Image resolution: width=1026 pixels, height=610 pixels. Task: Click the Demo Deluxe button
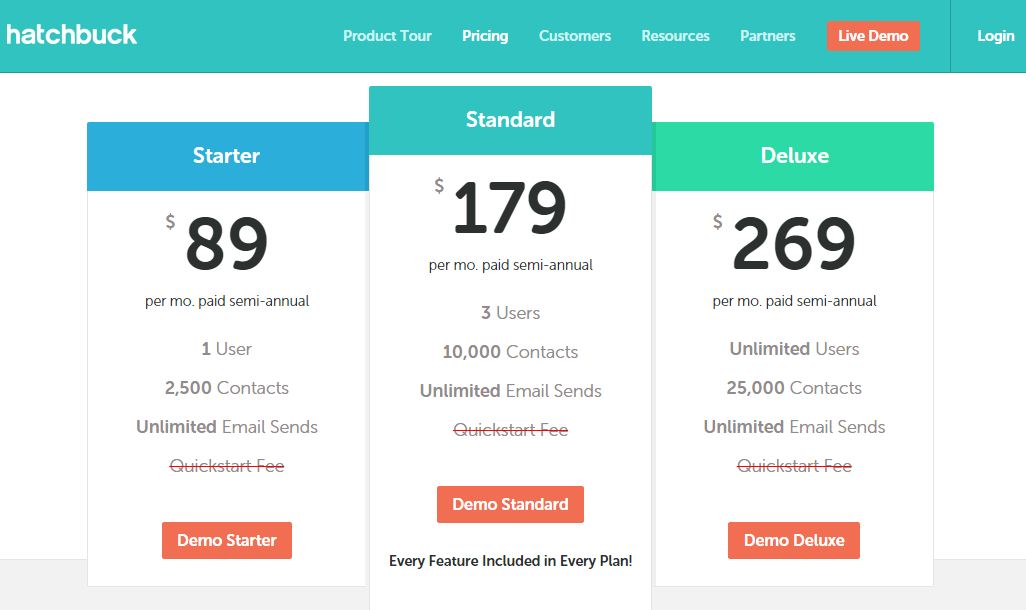[x=794, y=540]
